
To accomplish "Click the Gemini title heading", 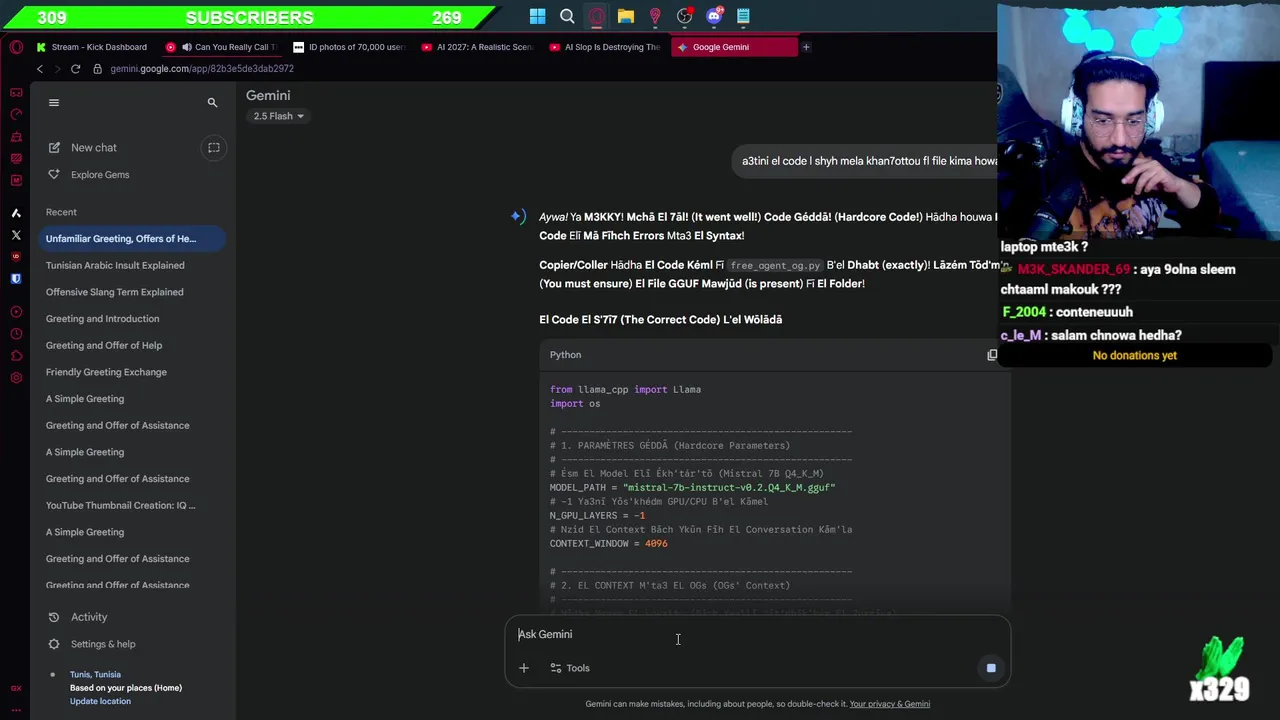I will pyautogui.click(x=268, y=95).
